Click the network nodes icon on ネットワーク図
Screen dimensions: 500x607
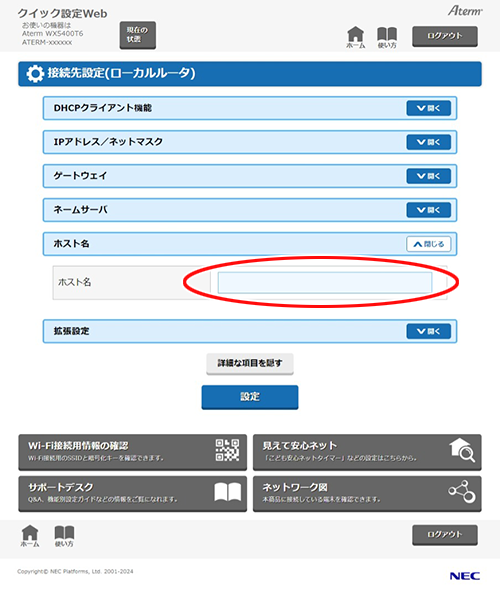click(x=462, y=492)
